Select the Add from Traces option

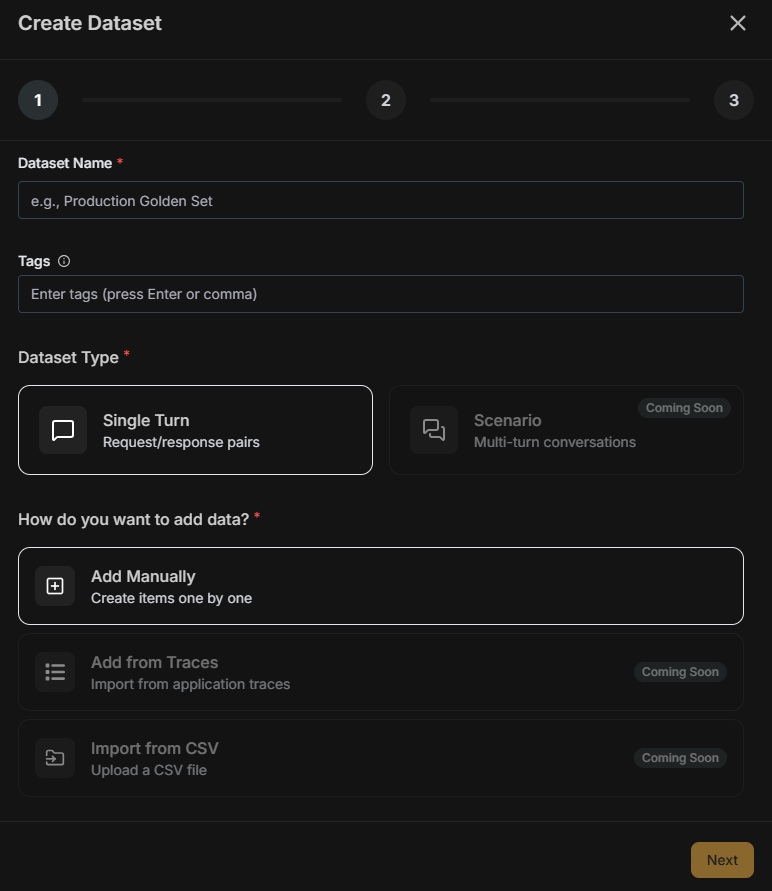[380, 672]
